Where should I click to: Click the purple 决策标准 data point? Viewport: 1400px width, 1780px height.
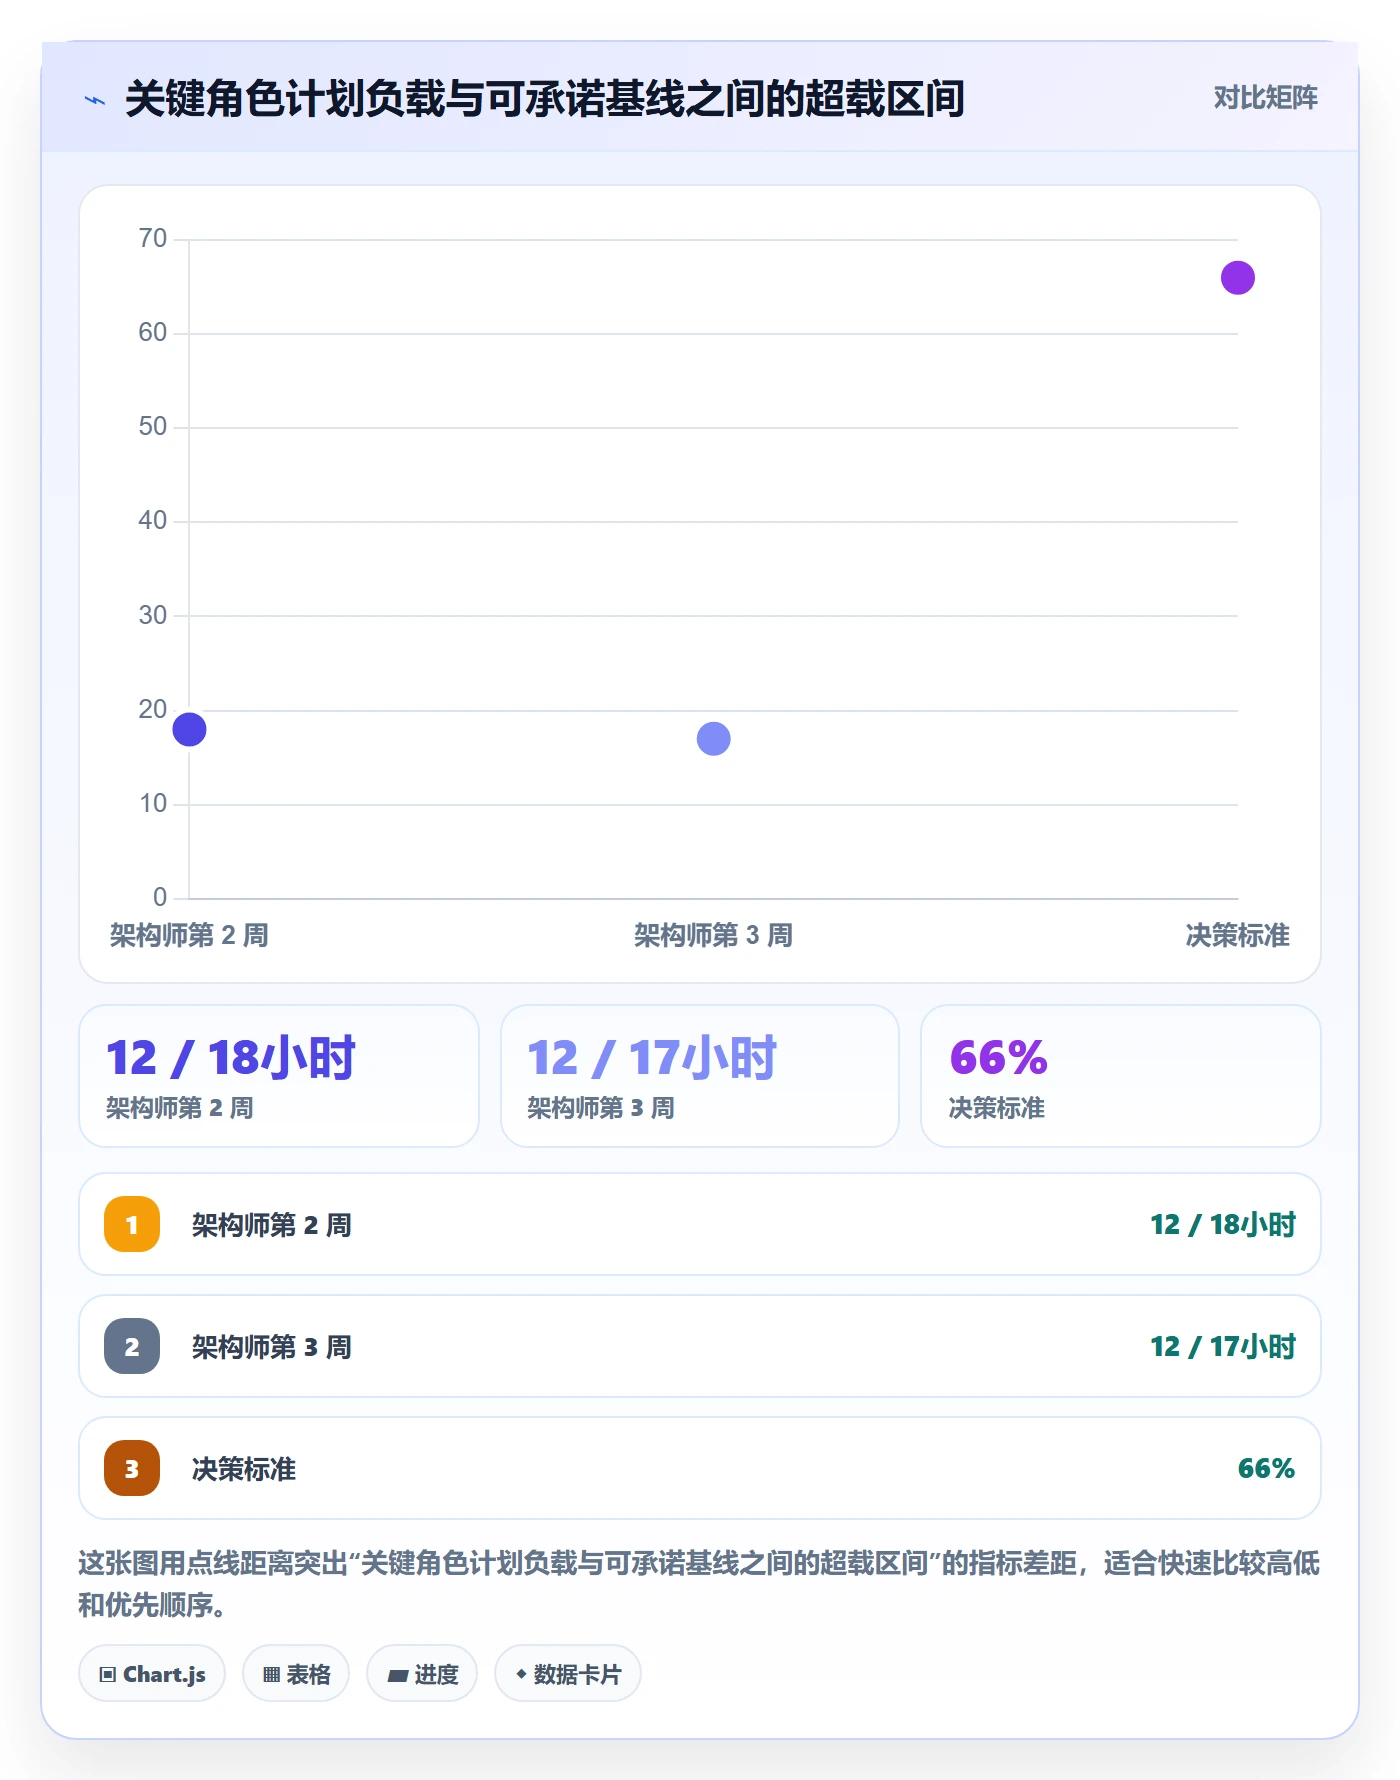coord(1237,278)
